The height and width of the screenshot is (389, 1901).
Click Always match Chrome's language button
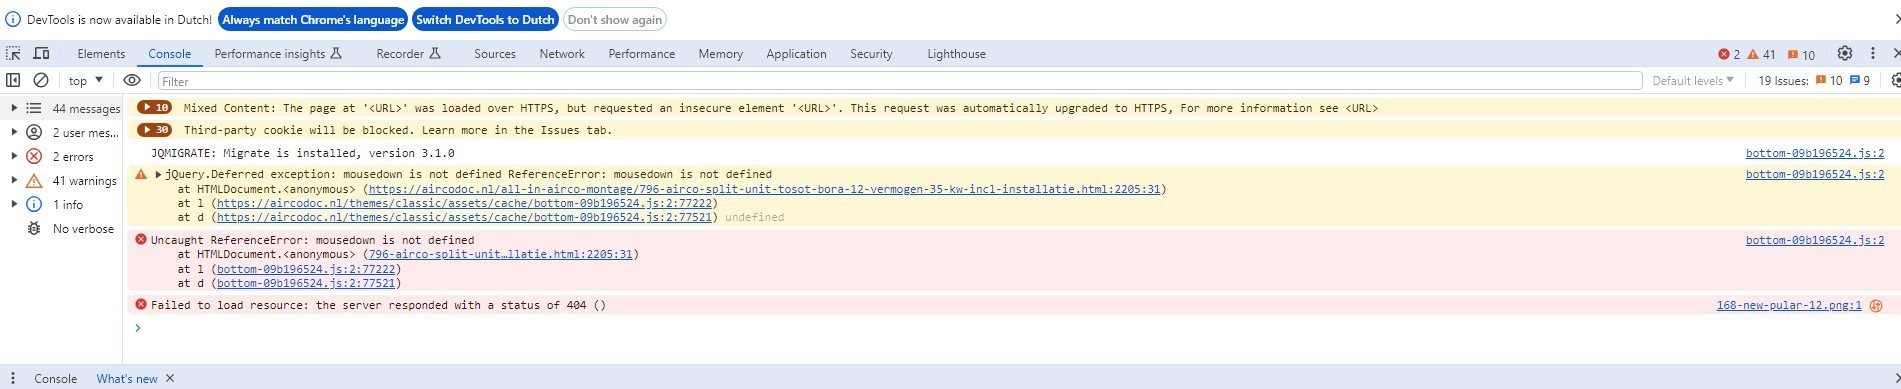[313, 19]
